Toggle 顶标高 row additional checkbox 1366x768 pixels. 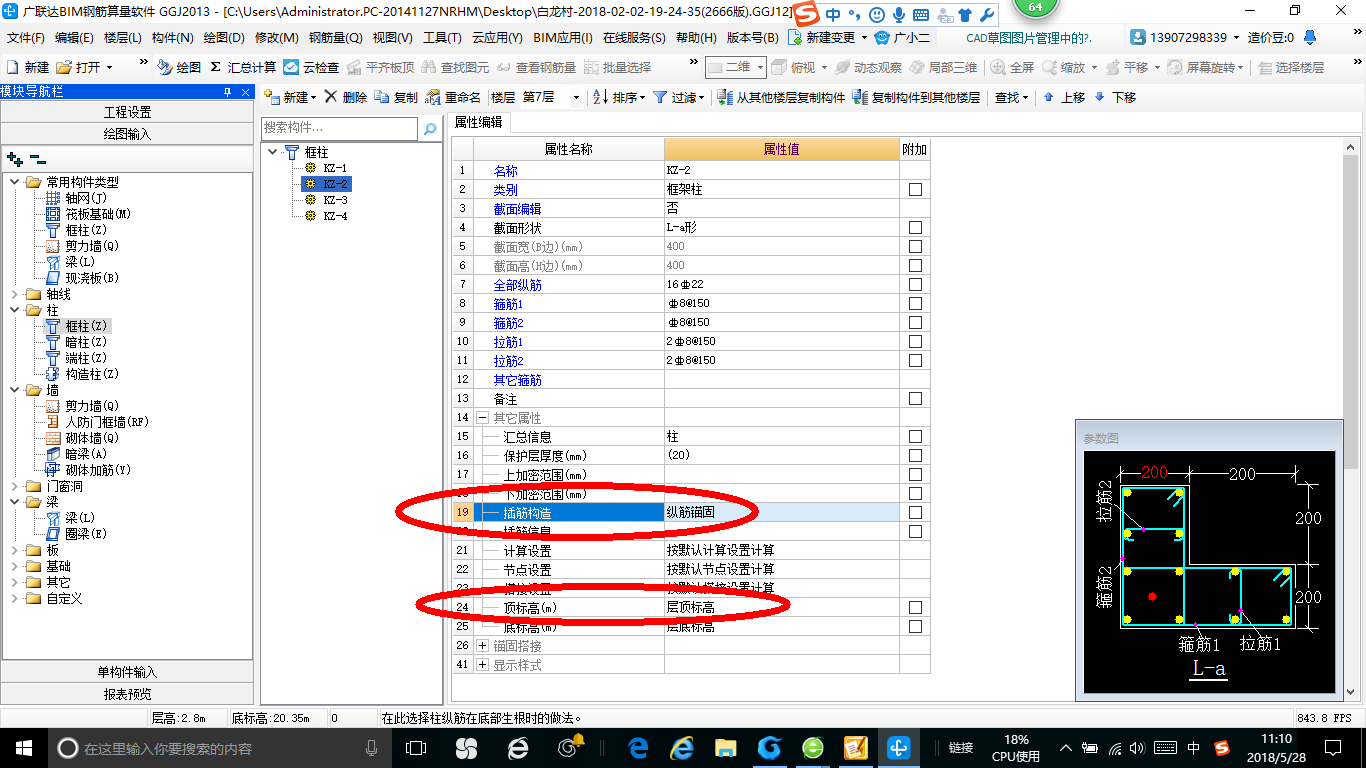pos(915,608)
